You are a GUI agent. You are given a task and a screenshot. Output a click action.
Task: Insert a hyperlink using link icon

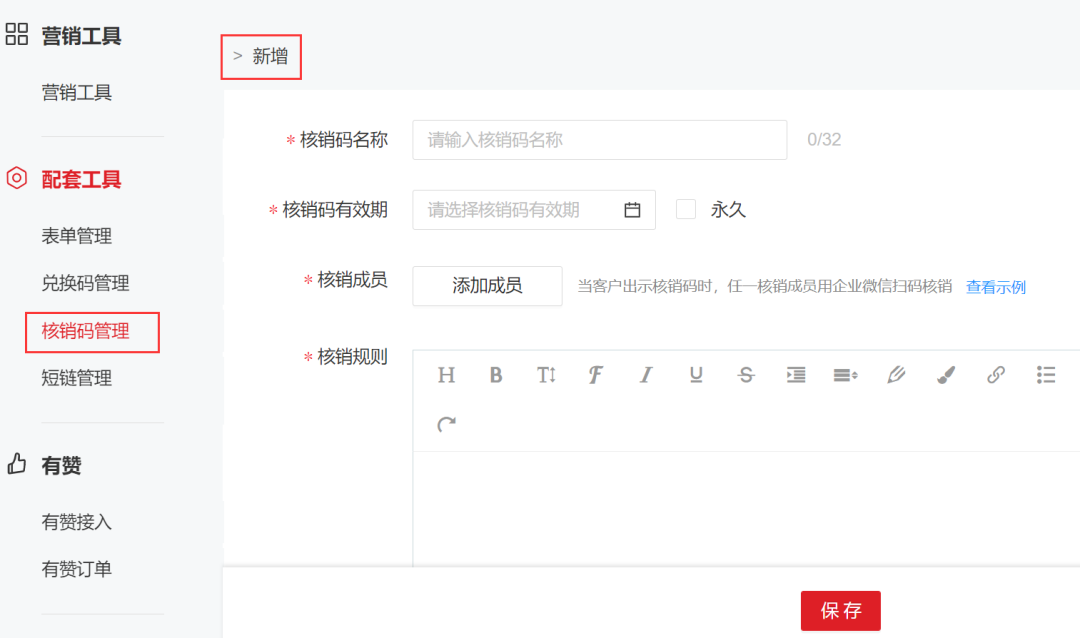pos(996,375)
